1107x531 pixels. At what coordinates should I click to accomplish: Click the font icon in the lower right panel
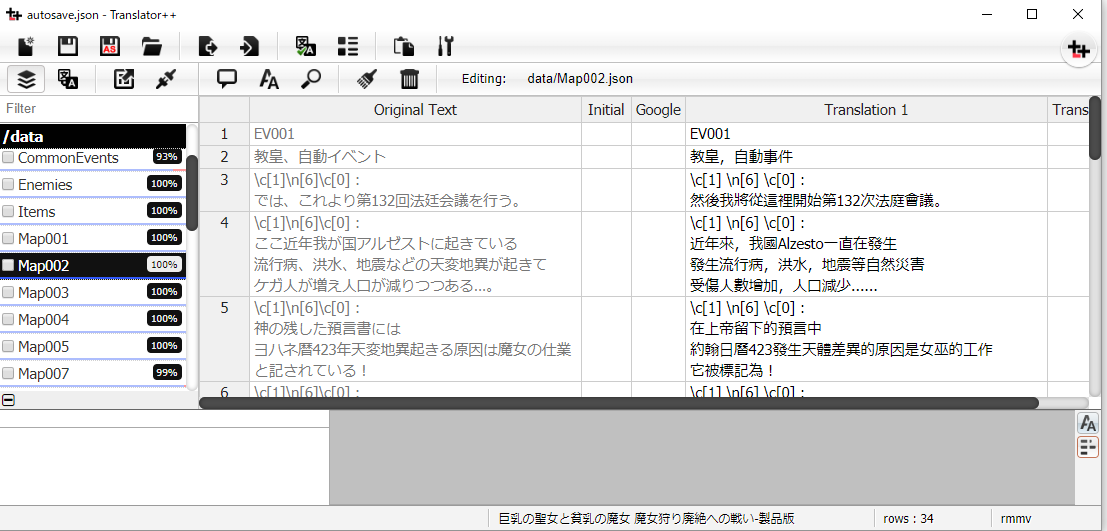point(1088,424)
